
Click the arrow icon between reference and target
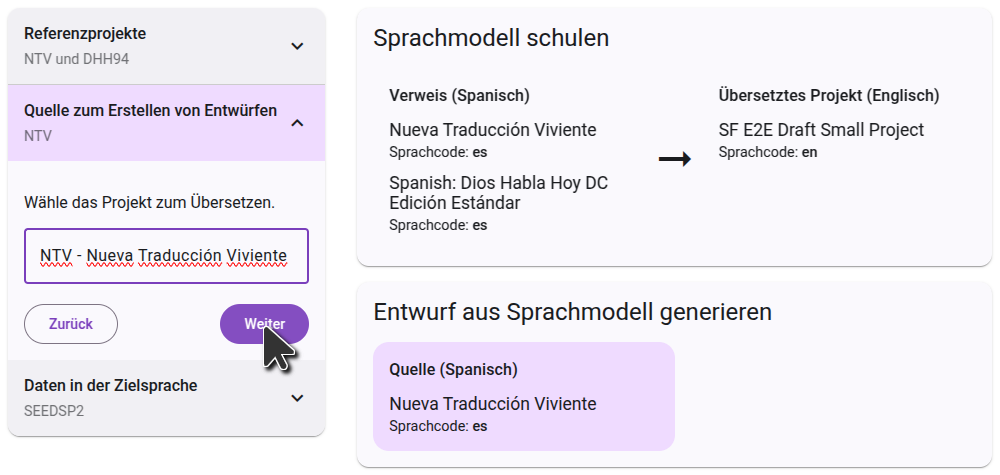(675, 159)
